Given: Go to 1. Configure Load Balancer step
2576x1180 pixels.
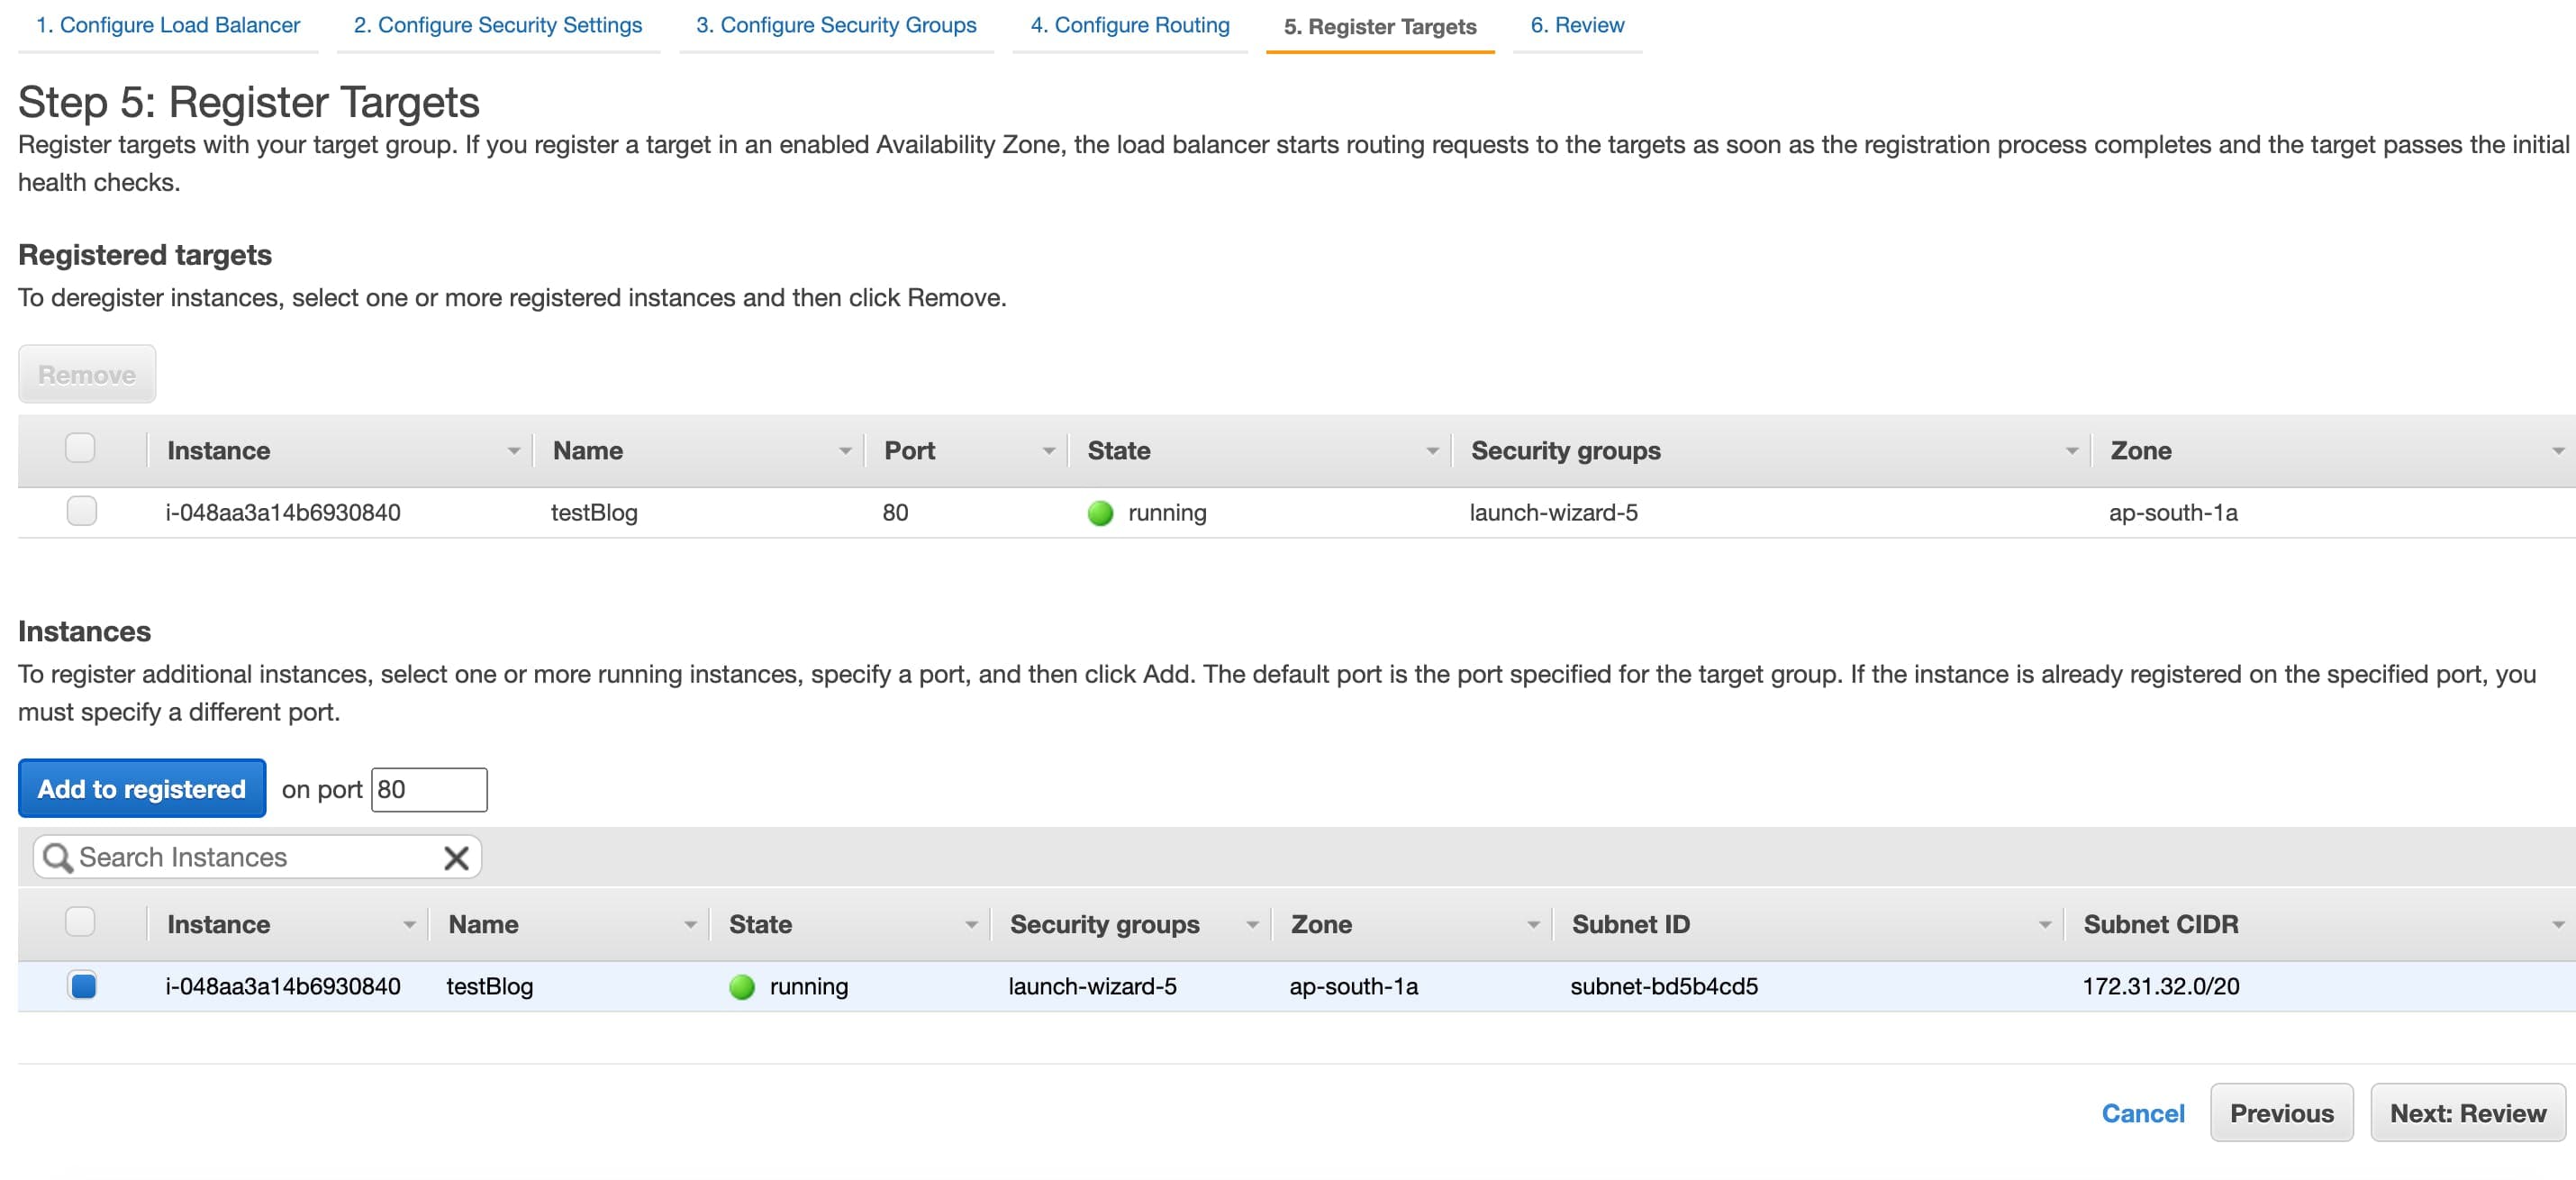Looking at the screenshot, I should point(168,25).
